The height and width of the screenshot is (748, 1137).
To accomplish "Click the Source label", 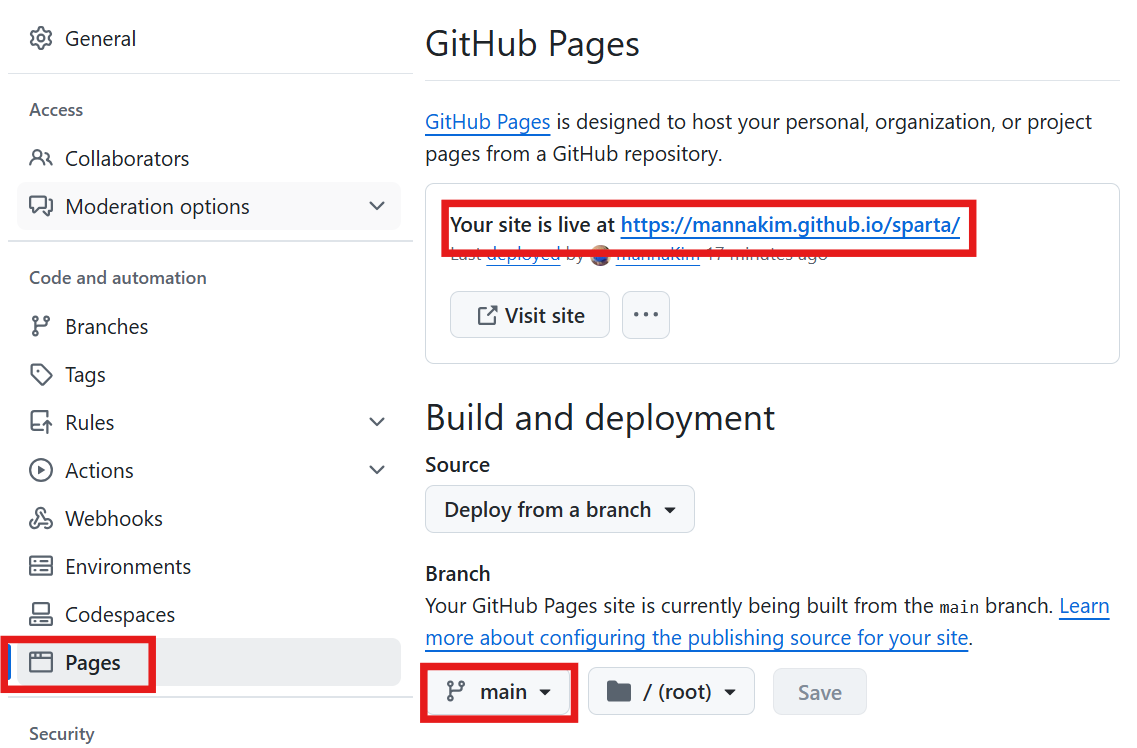I will coord(458,465).
